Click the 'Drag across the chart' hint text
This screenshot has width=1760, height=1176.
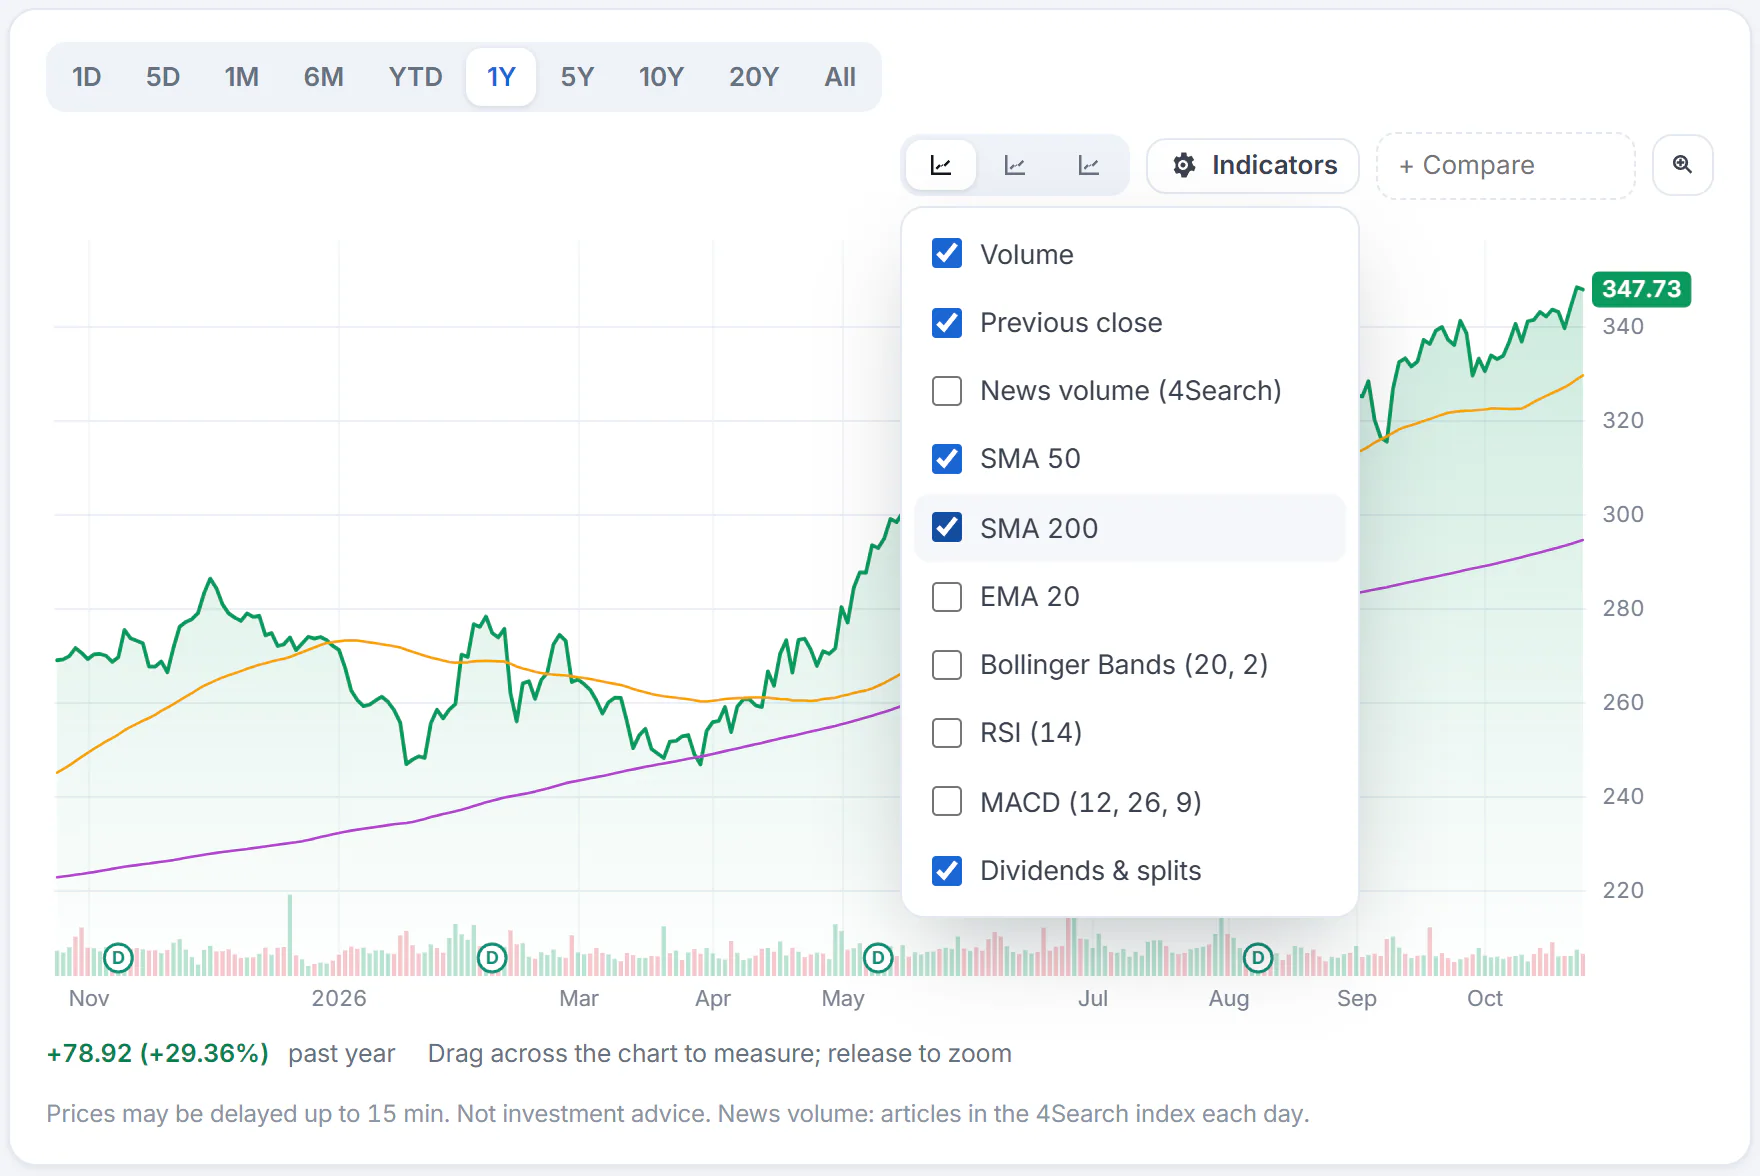pos(720,1054)
